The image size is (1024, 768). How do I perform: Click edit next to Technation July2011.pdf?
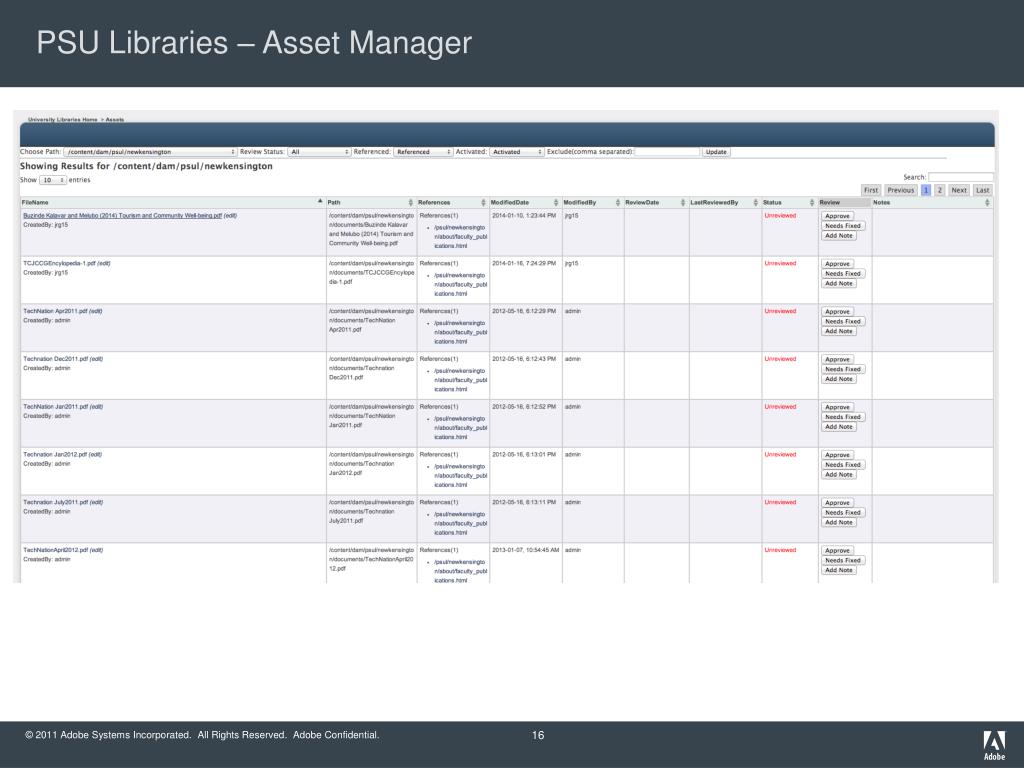click(x=96, y=502)
